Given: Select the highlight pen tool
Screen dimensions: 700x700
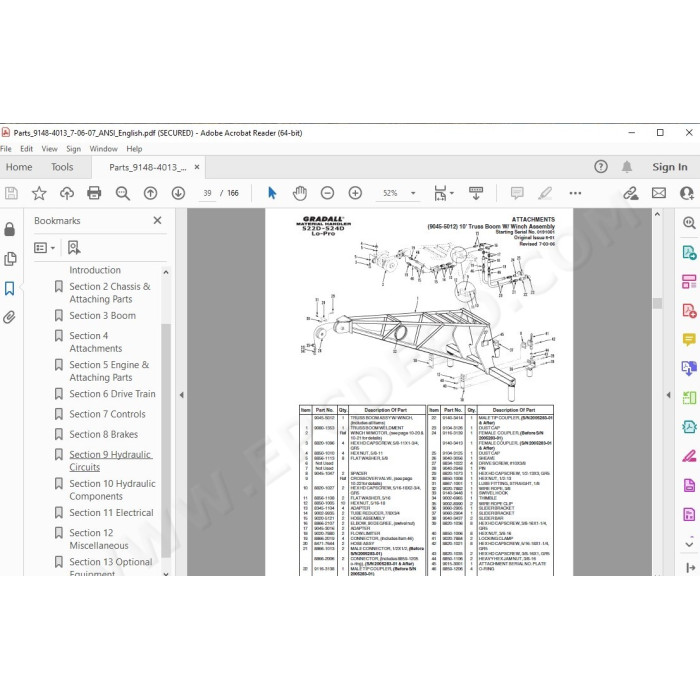Looking at the screenshot, I should (545, 193).
